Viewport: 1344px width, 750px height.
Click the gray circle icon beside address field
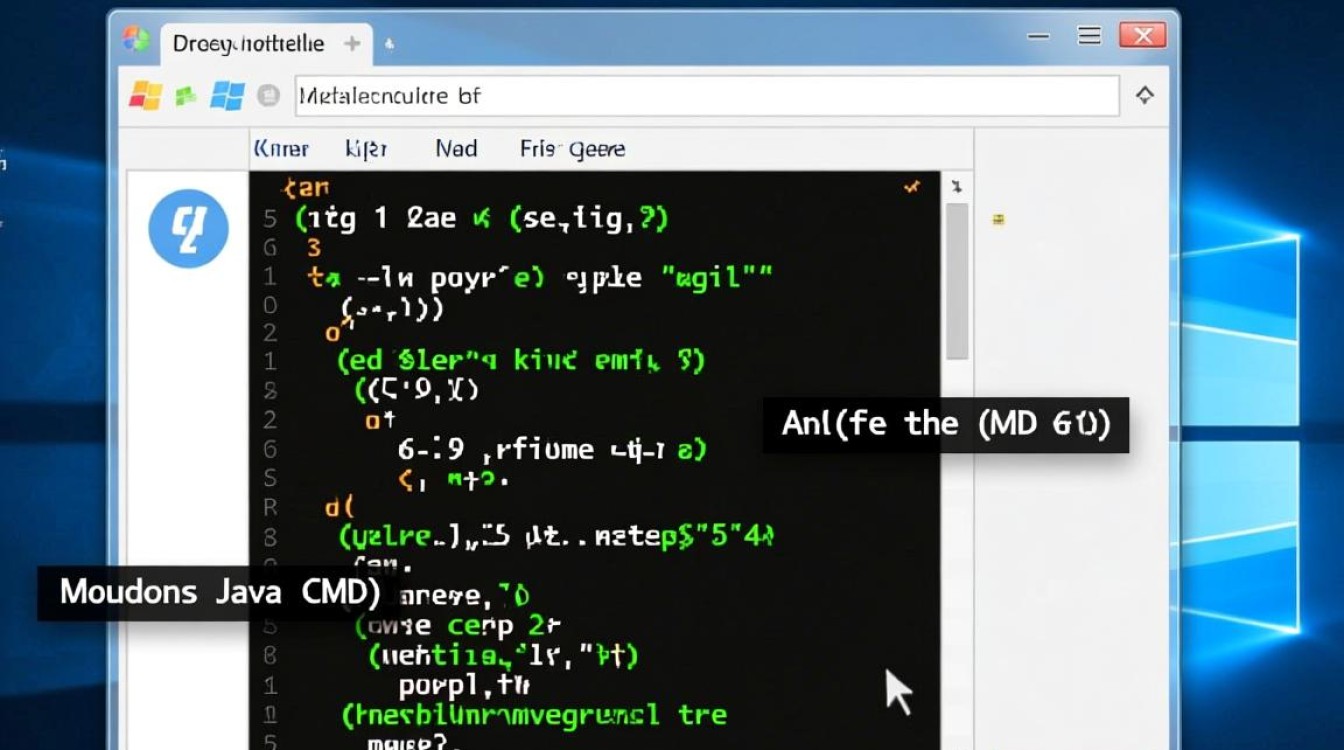268,96
